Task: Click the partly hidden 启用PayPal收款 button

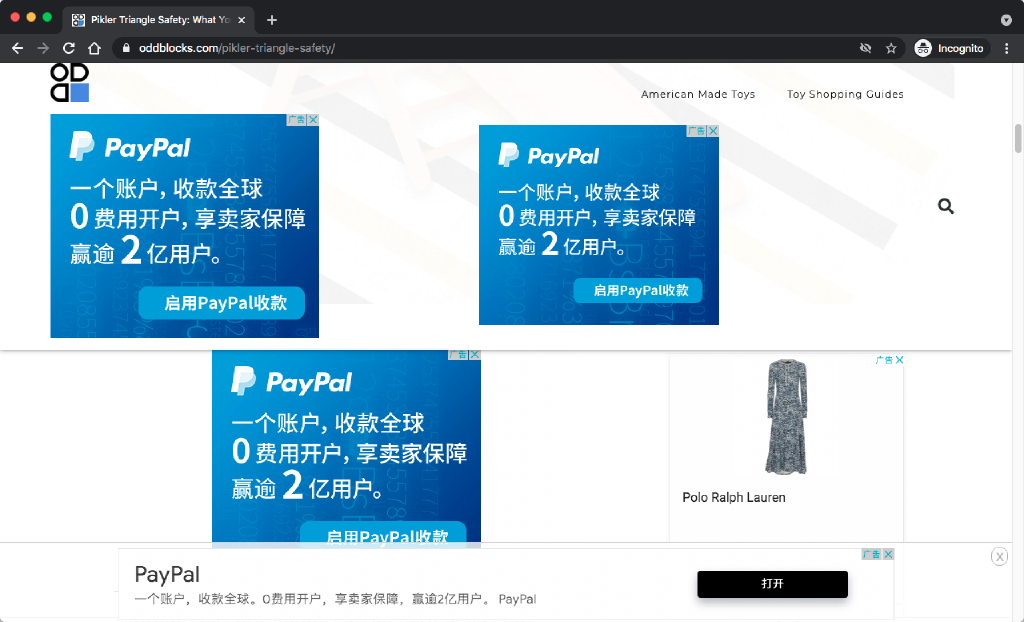Action: 383,532
